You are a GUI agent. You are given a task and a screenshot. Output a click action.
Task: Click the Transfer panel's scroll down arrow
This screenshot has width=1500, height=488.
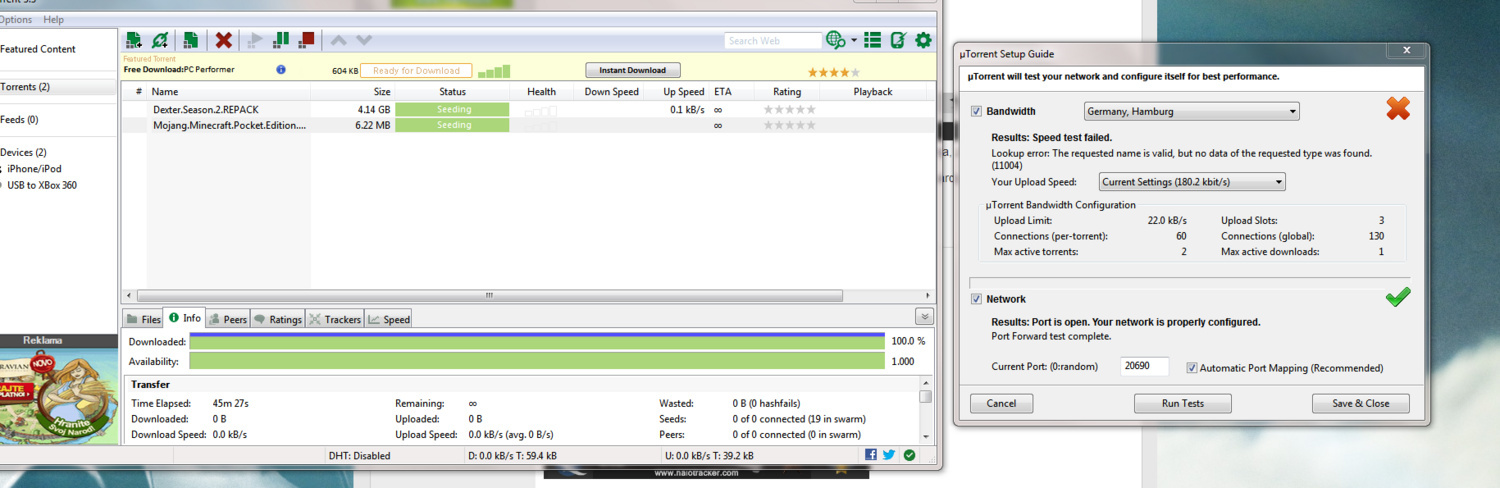pyautogui.click(x=926, y=437)
